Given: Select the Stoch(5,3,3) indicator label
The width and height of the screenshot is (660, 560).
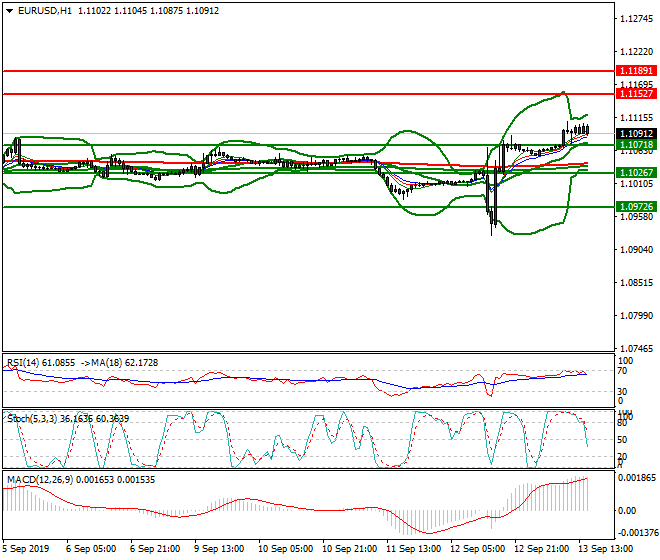Looking at the screenshot, I should point(68,419).
